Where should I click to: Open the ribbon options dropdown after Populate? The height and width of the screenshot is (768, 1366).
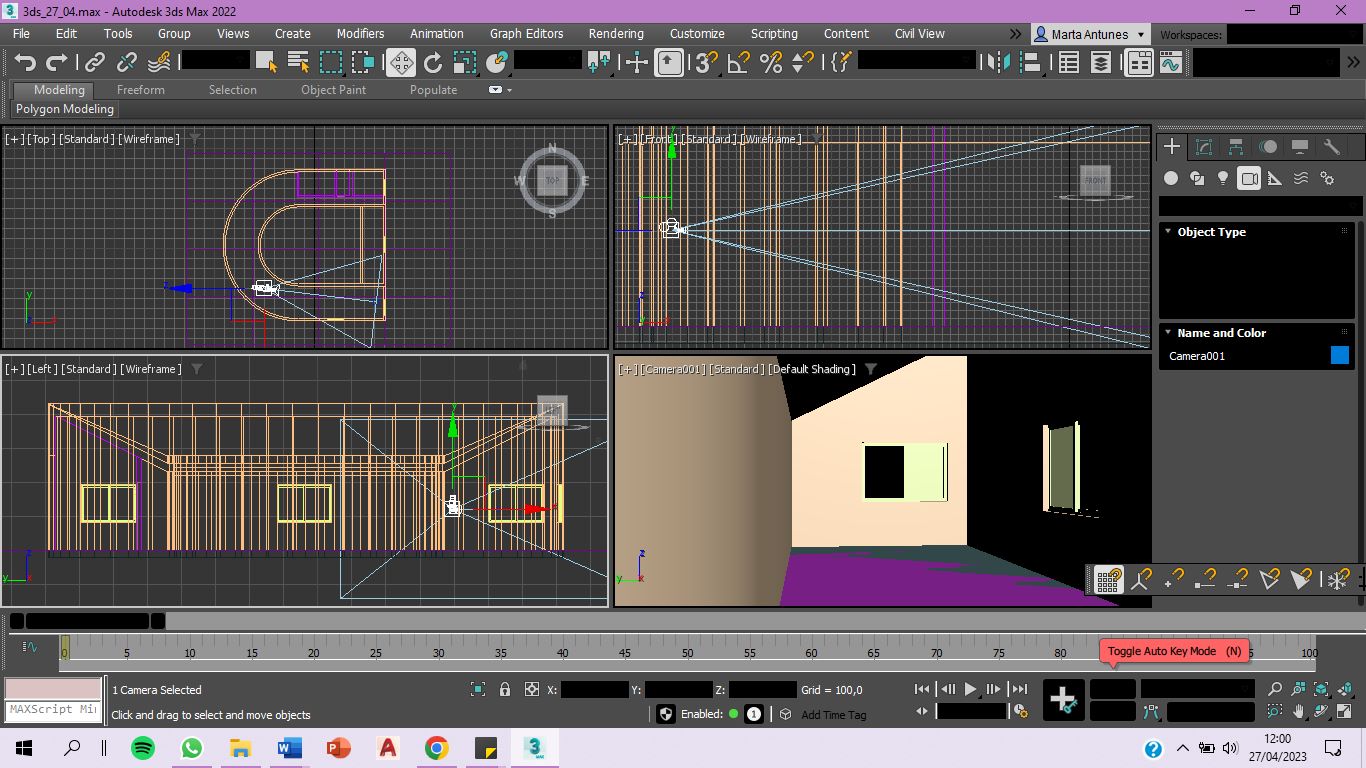pyautogui.click(x=500, y=90)
